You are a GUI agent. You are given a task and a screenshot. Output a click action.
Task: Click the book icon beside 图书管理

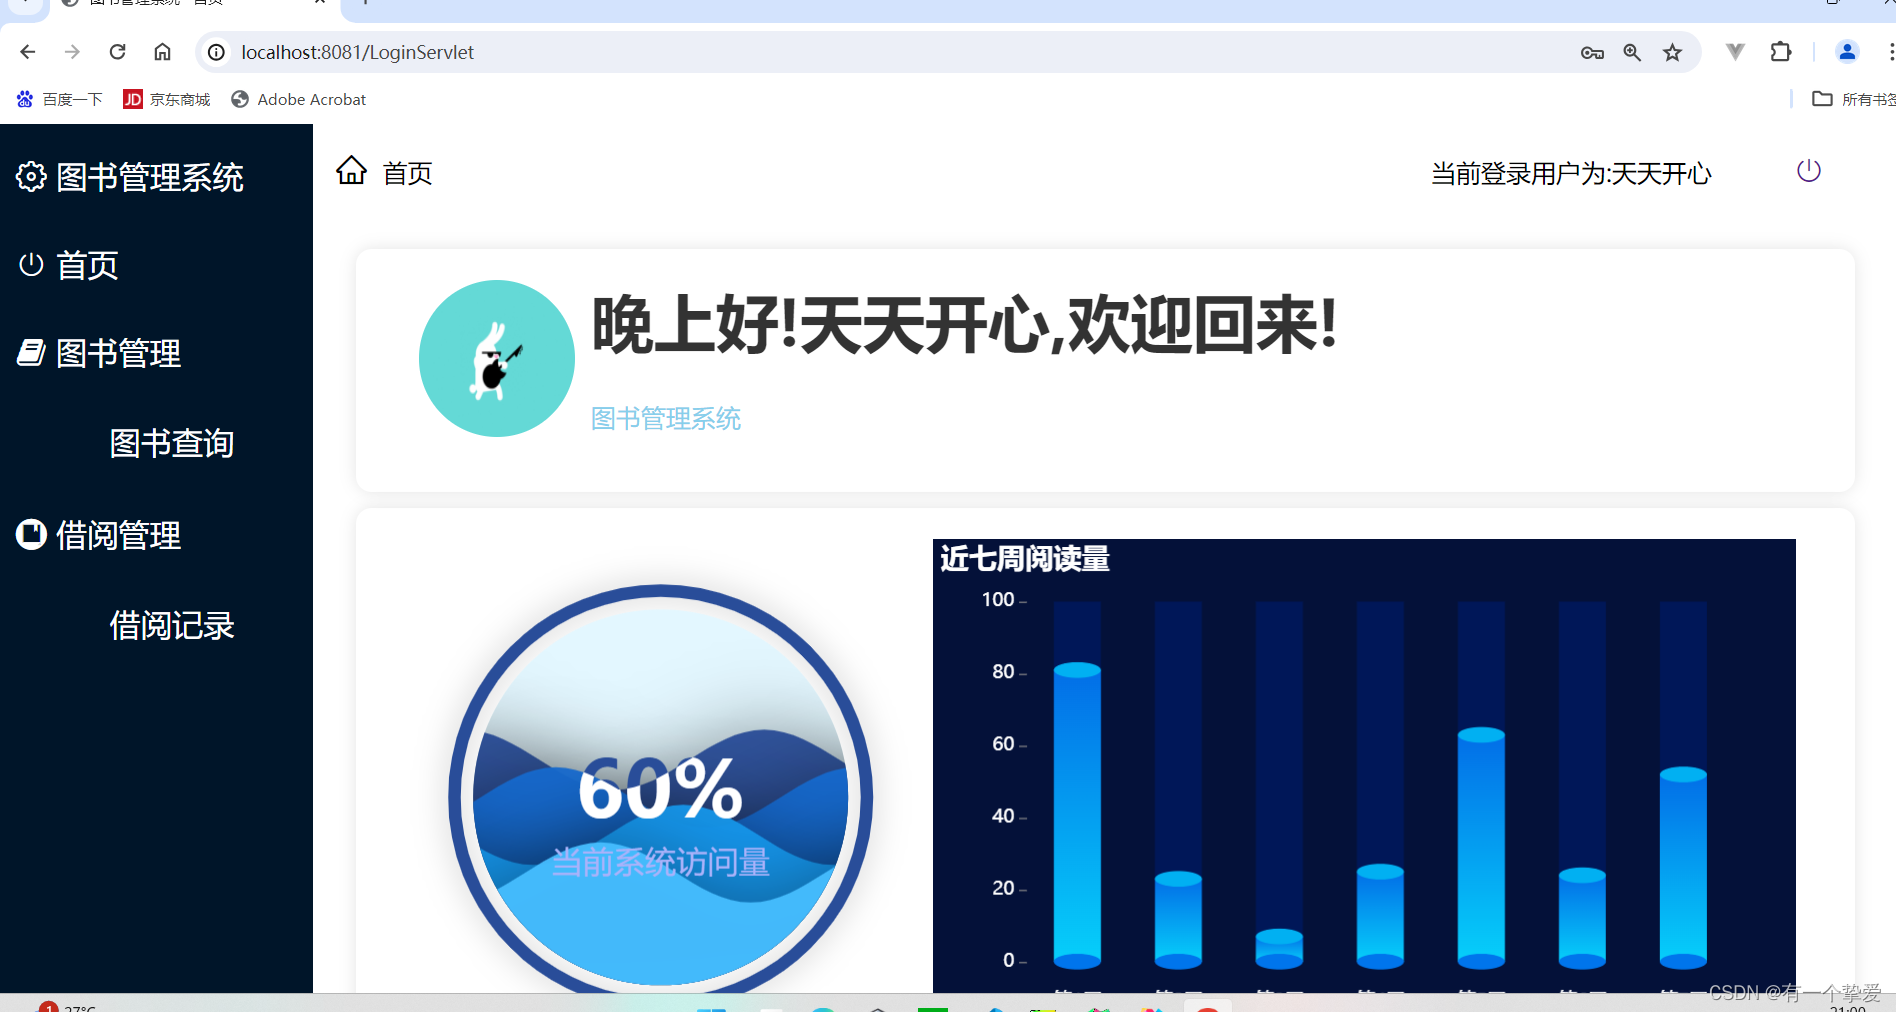(31, 352)
